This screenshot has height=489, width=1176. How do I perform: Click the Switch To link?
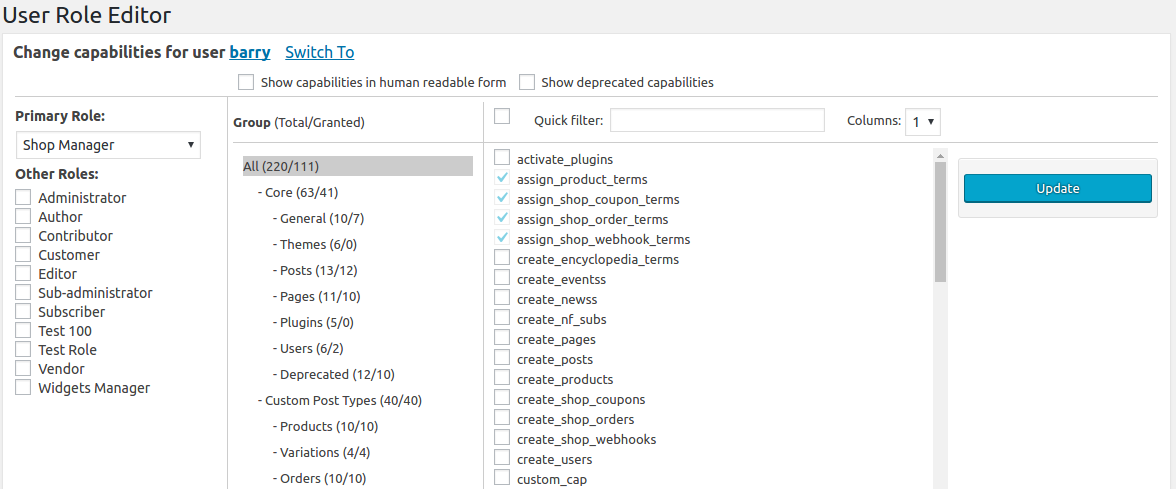[319, 52]
